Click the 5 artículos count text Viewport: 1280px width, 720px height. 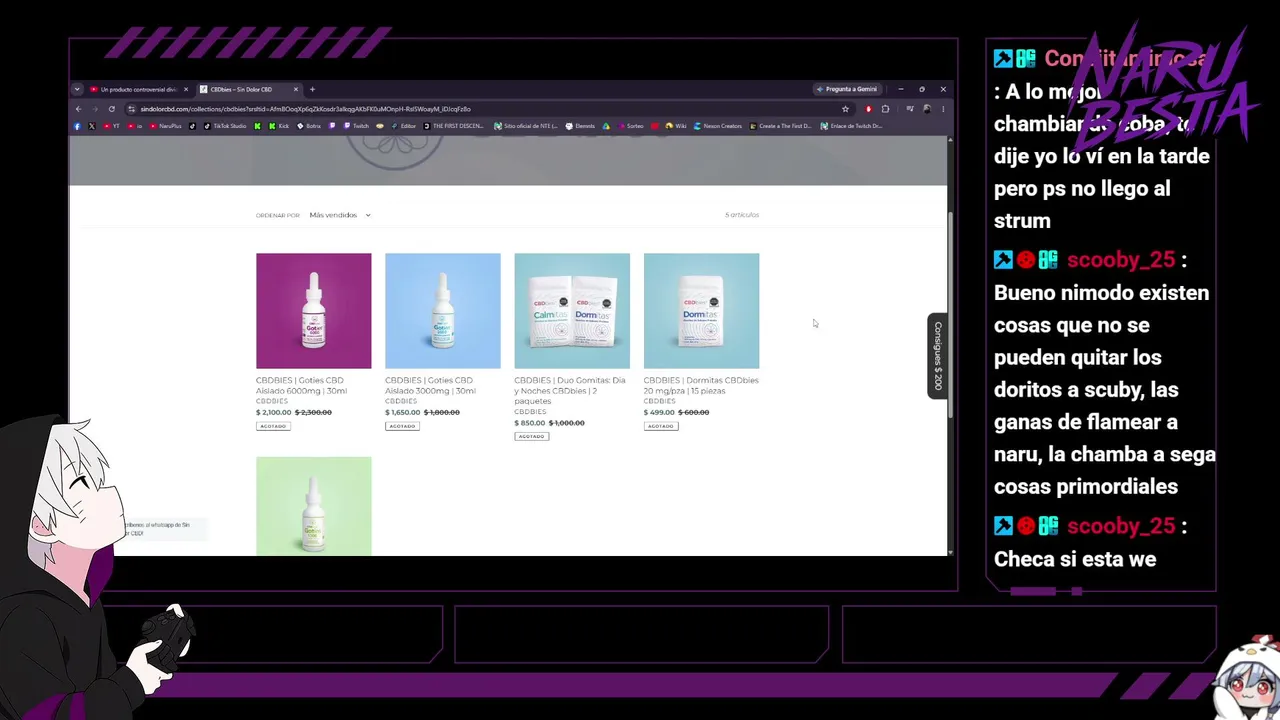(742, 215)
